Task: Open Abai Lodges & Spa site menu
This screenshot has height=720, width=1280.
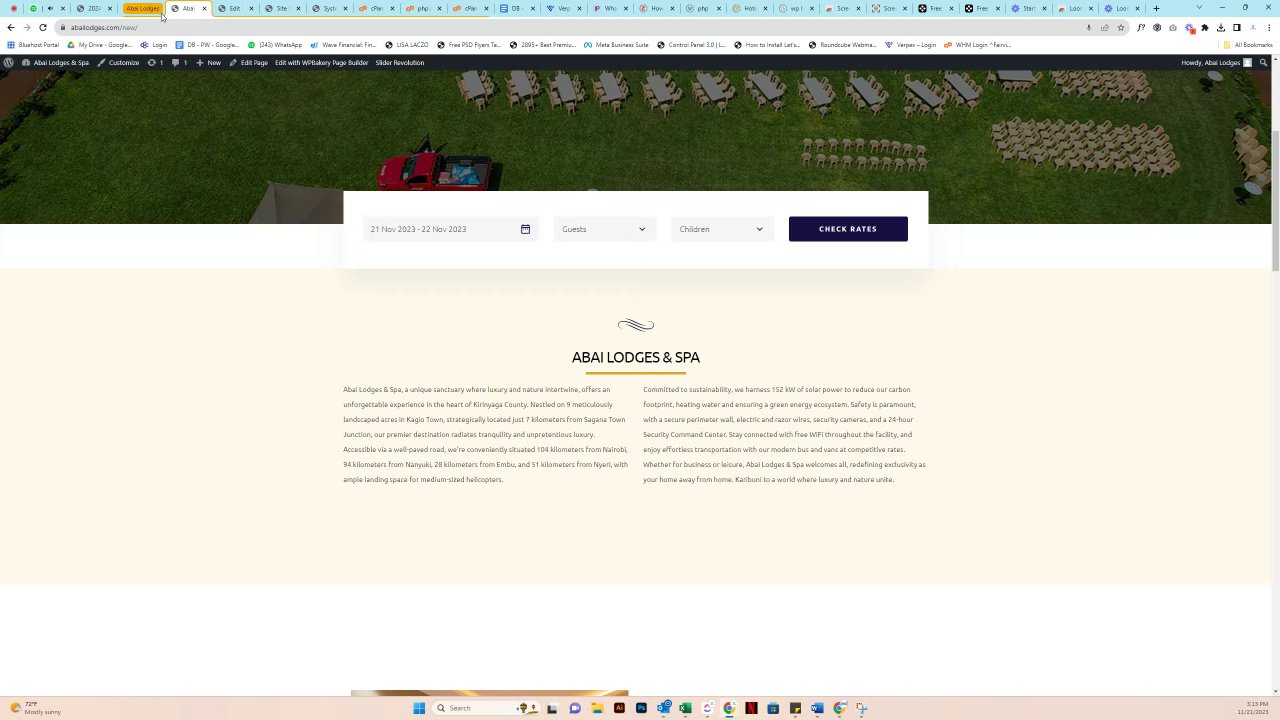Action: pyautogui.click(x=55, y=62)
